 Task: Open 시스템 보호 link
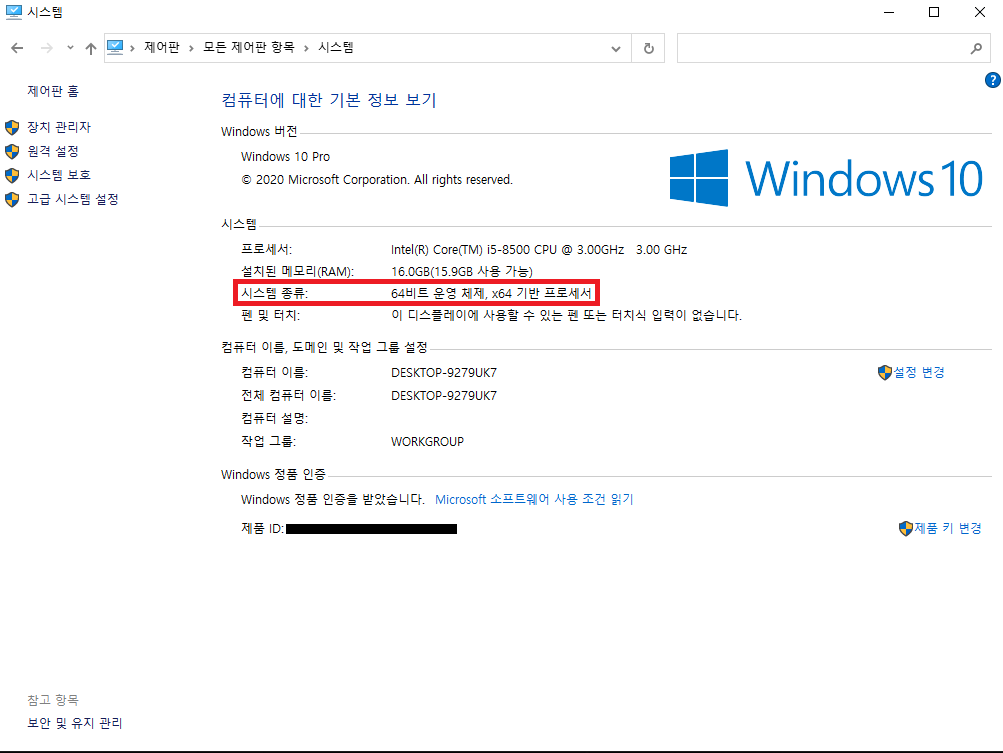[59, 175]
